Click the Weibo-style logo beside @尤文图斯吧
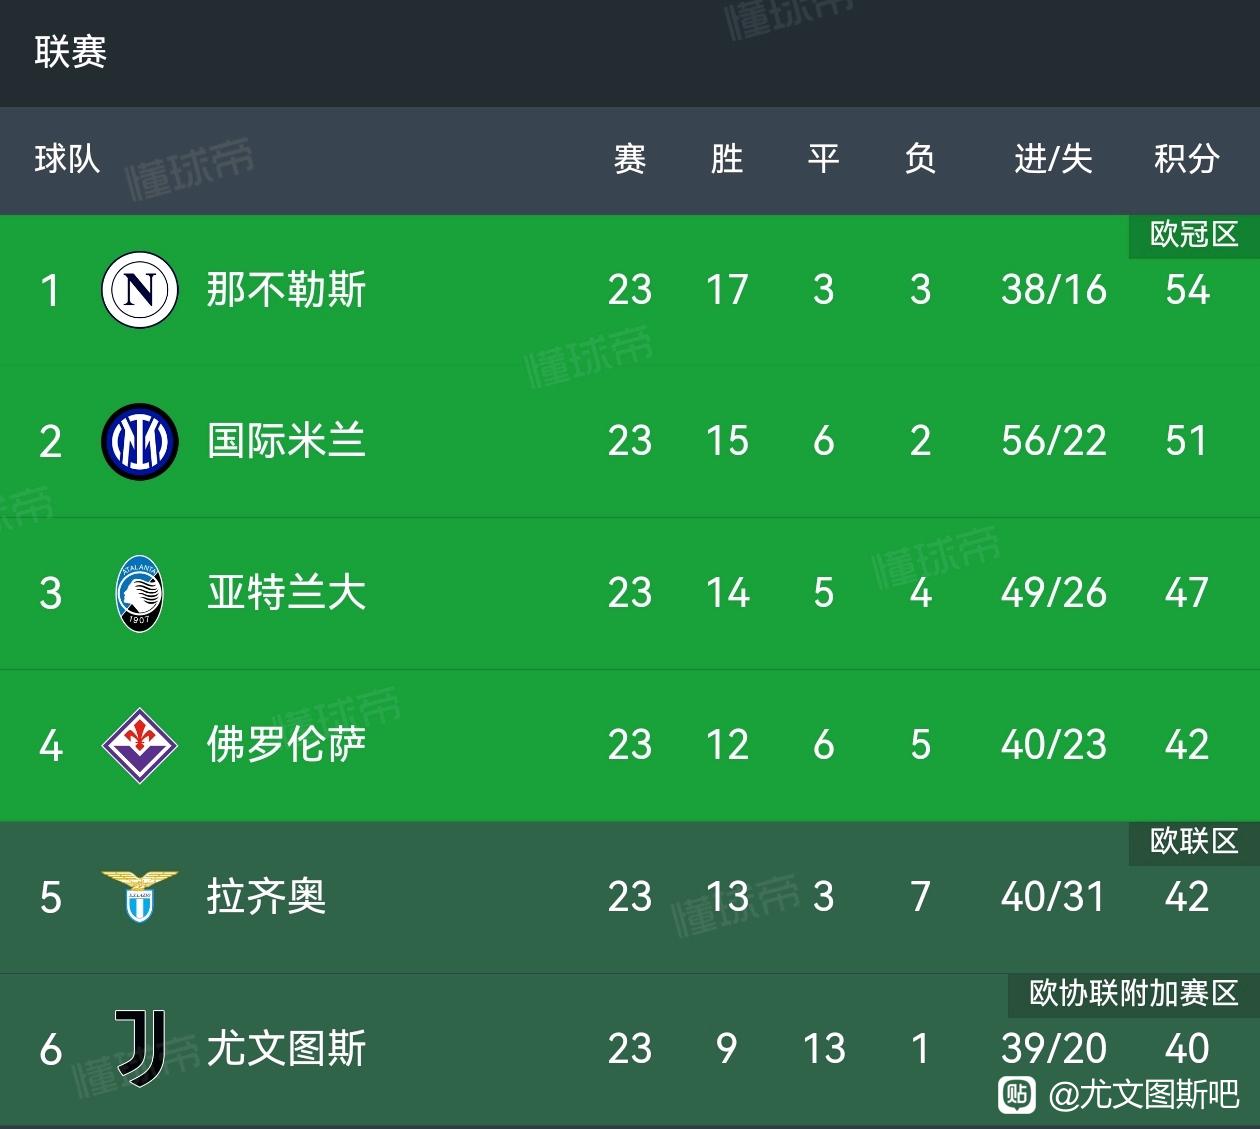The image size is (1260, 1129). (1017, 1094)
